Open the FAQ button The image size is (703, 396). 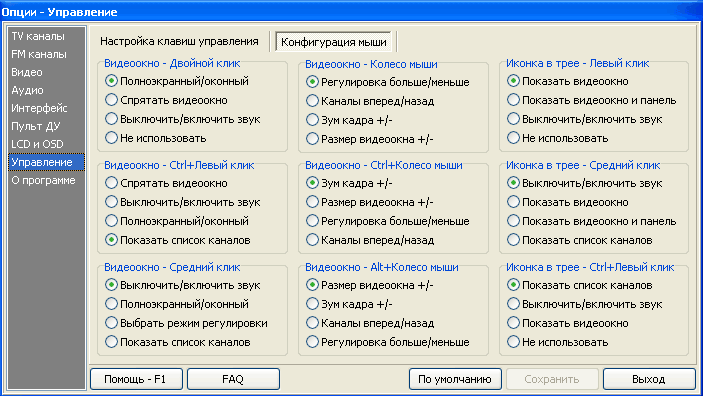click(x=233, y=379)
